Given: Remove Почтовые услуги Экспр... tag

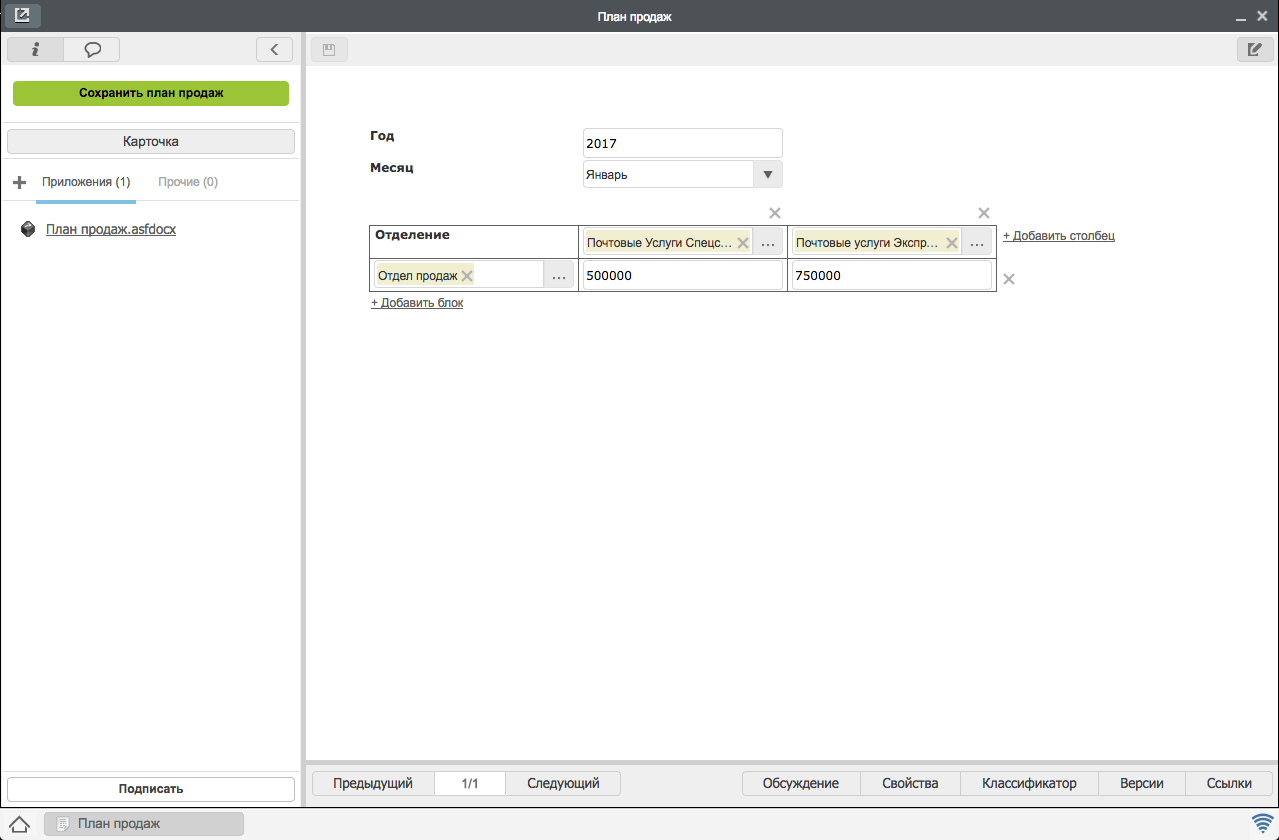Looking at the screenshot, I should point(951,243).
